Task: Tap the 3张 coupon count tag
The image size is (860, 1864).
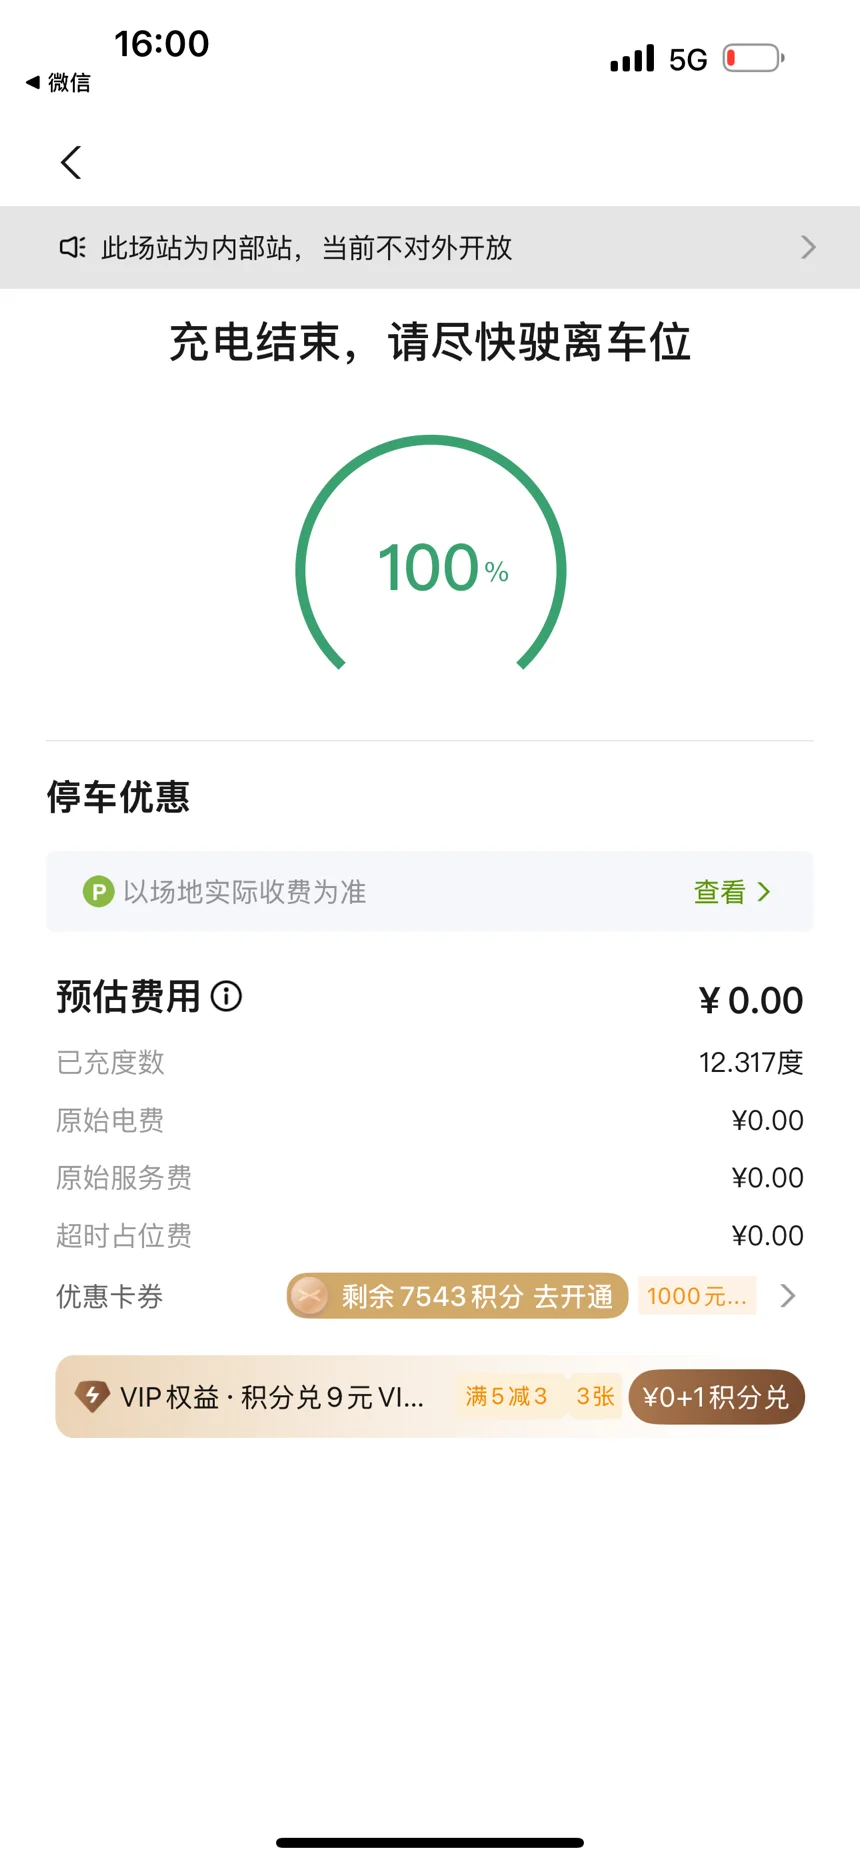Action: click(x=595, y=1396)
